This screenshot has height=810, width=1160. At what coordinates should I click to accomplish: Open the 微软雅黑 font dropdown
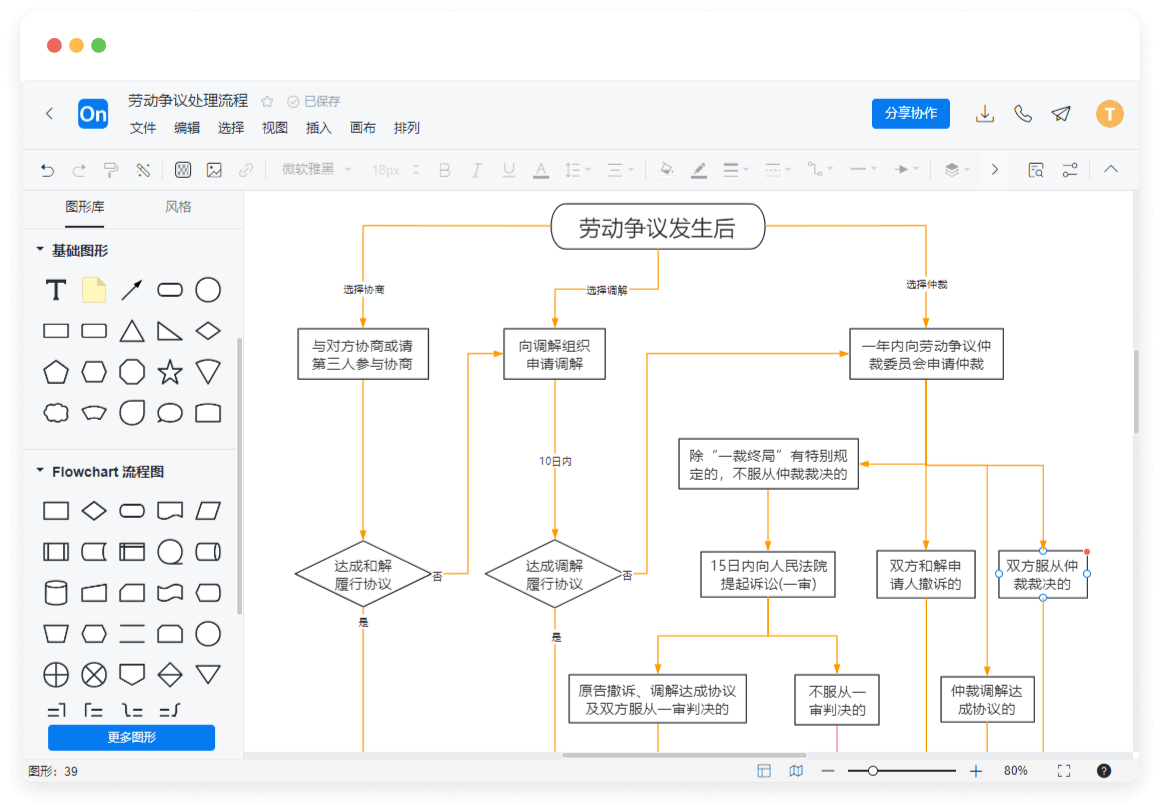point(316,170)
